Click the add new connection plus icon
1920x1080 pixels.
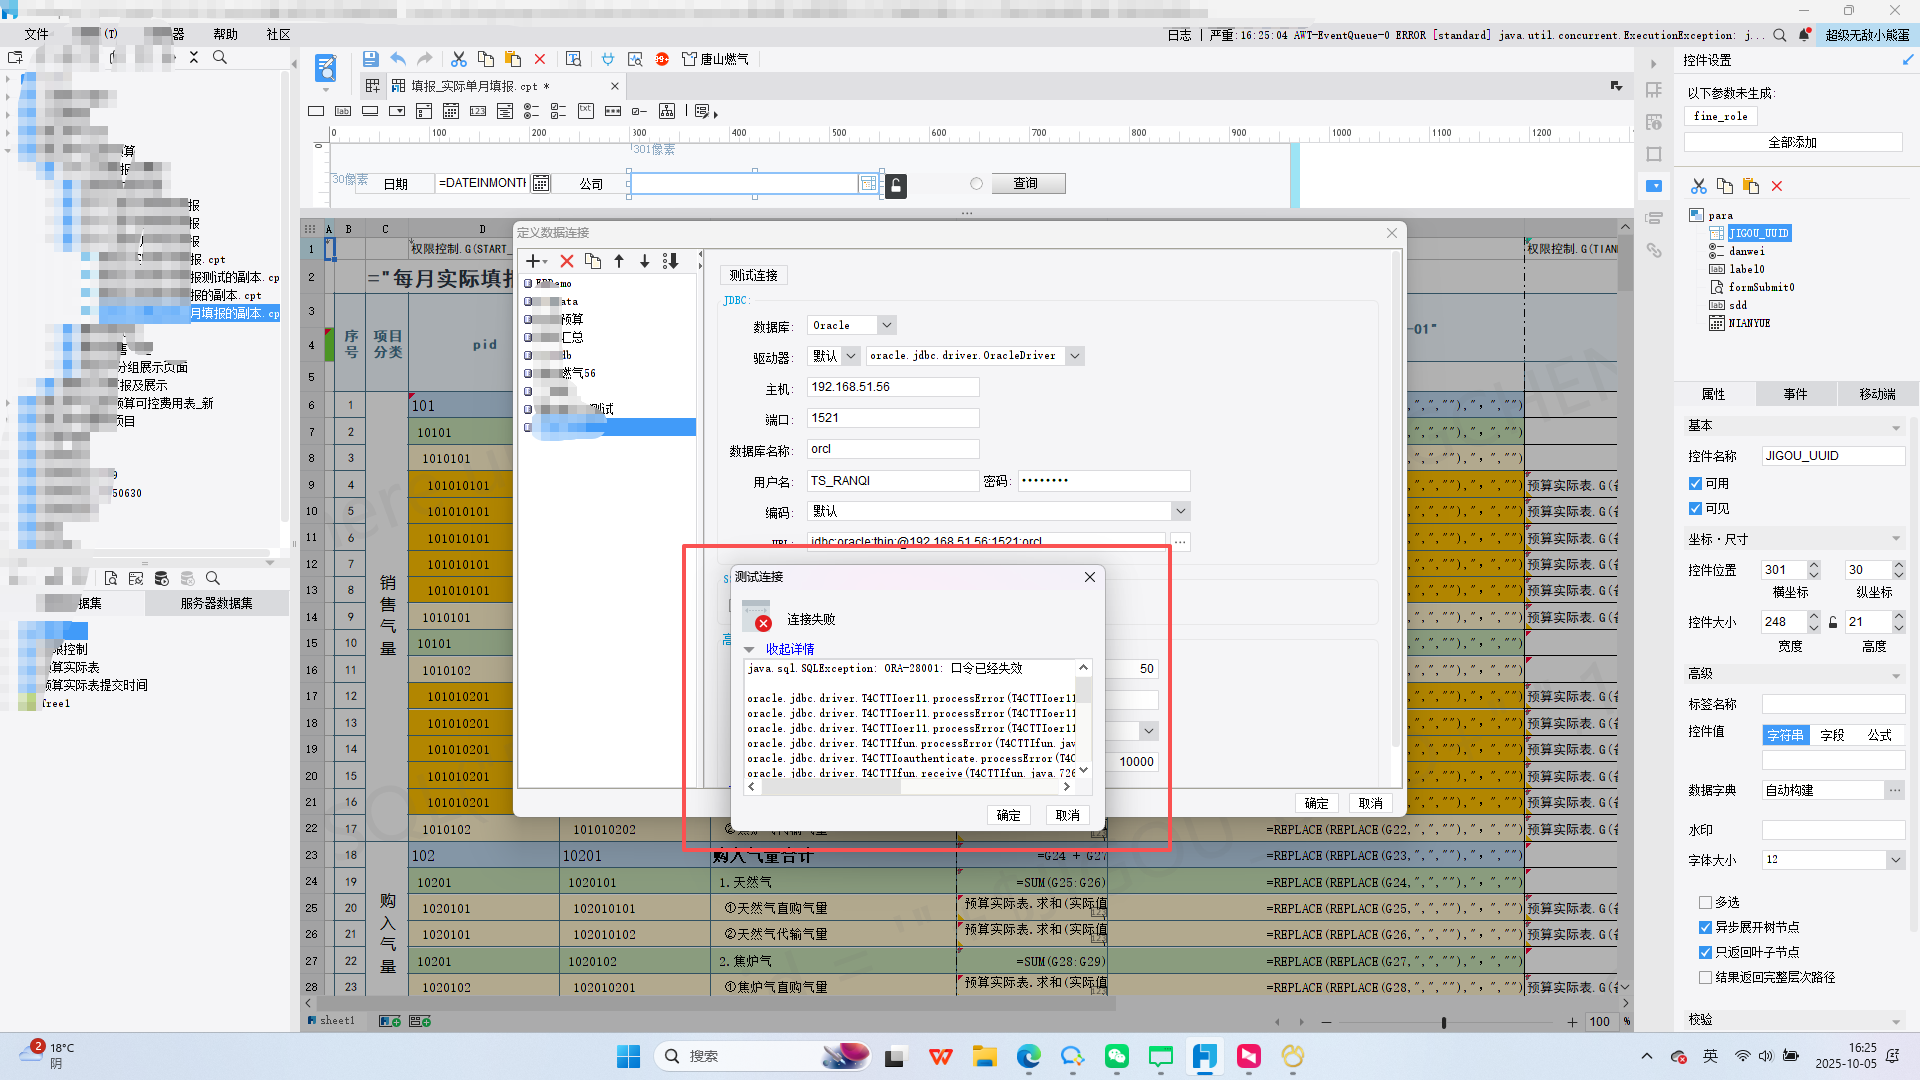coord(534,261)
